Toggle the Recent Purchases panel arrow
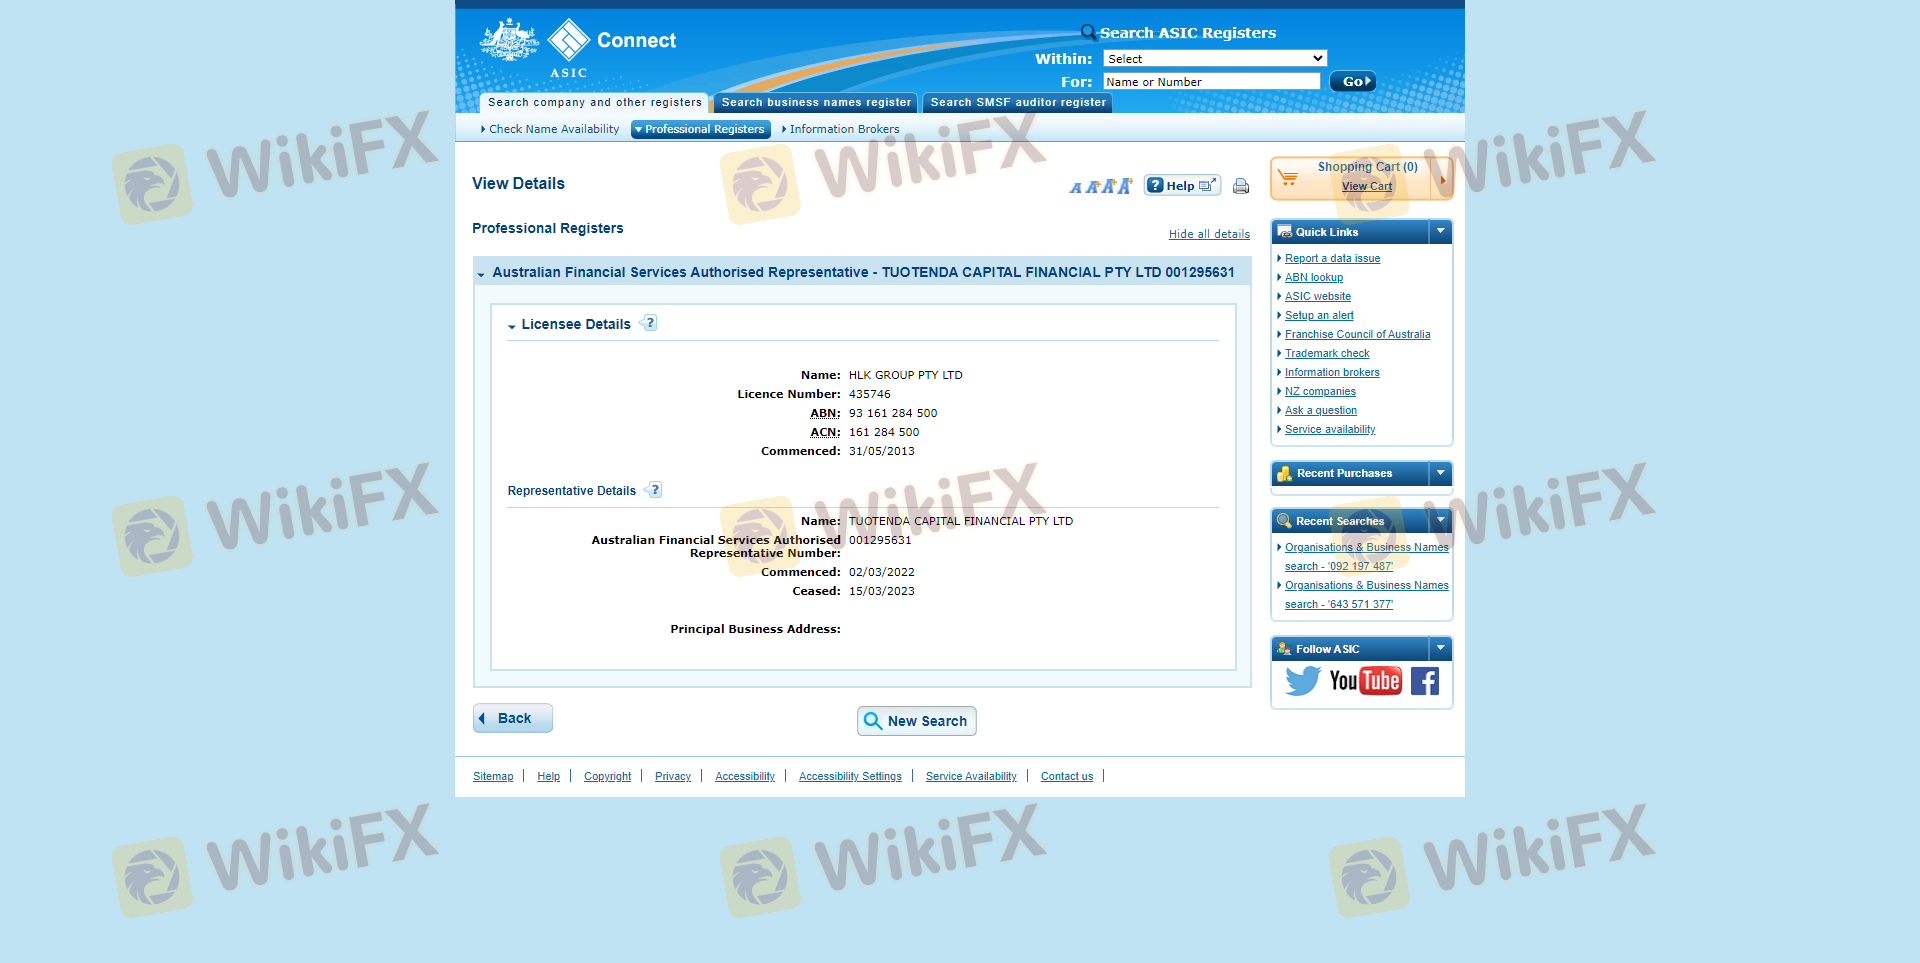This screenshot has width=1920, height=963. pyautogui.click(x=1440, y=473)
